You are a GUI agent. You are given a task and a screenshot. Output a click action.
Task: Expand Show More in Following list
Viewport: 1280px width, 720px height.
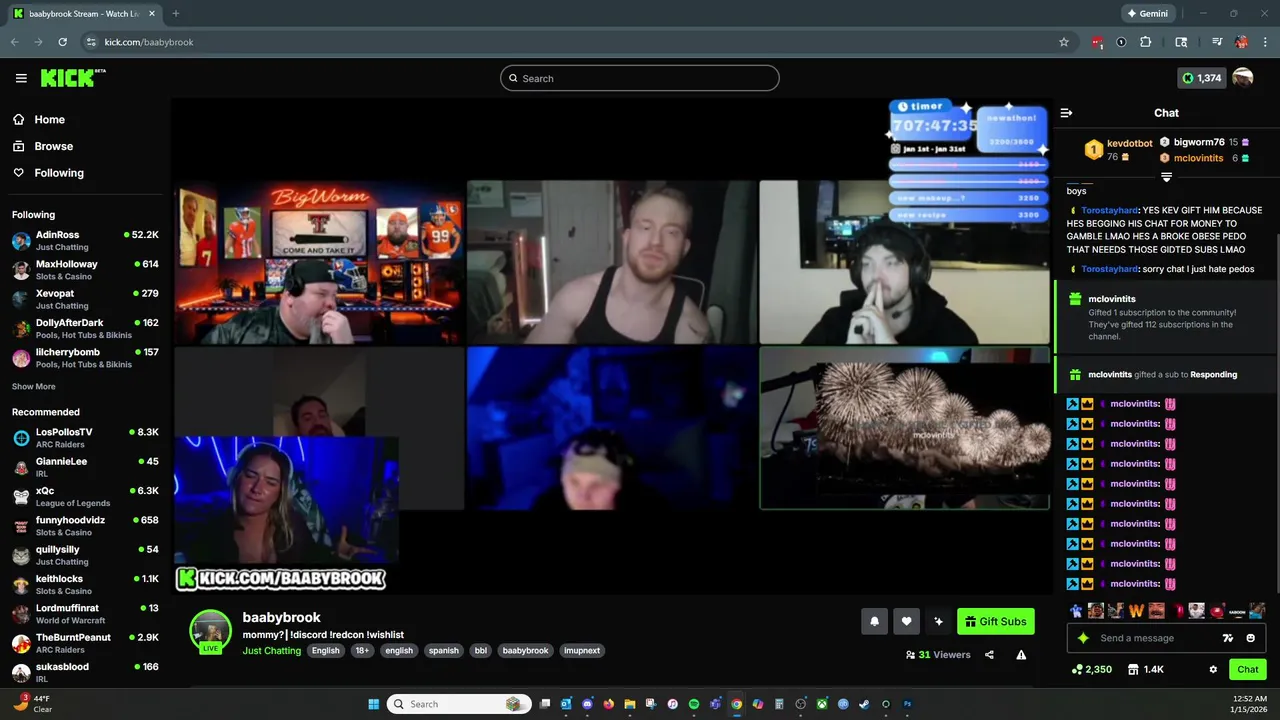click(x=34, y=386)
